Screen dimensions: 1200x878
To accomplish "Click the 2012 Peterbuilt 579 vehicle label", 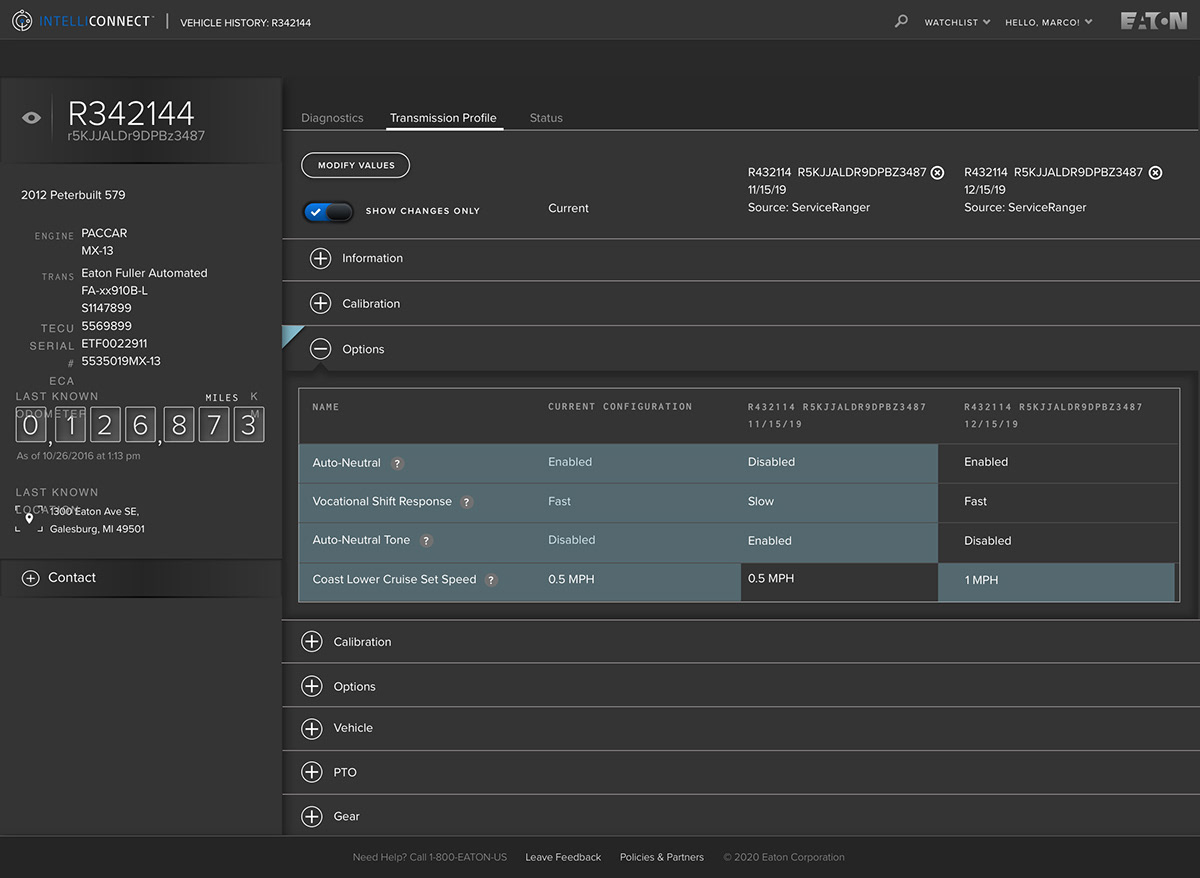I will tap(73, 195).
